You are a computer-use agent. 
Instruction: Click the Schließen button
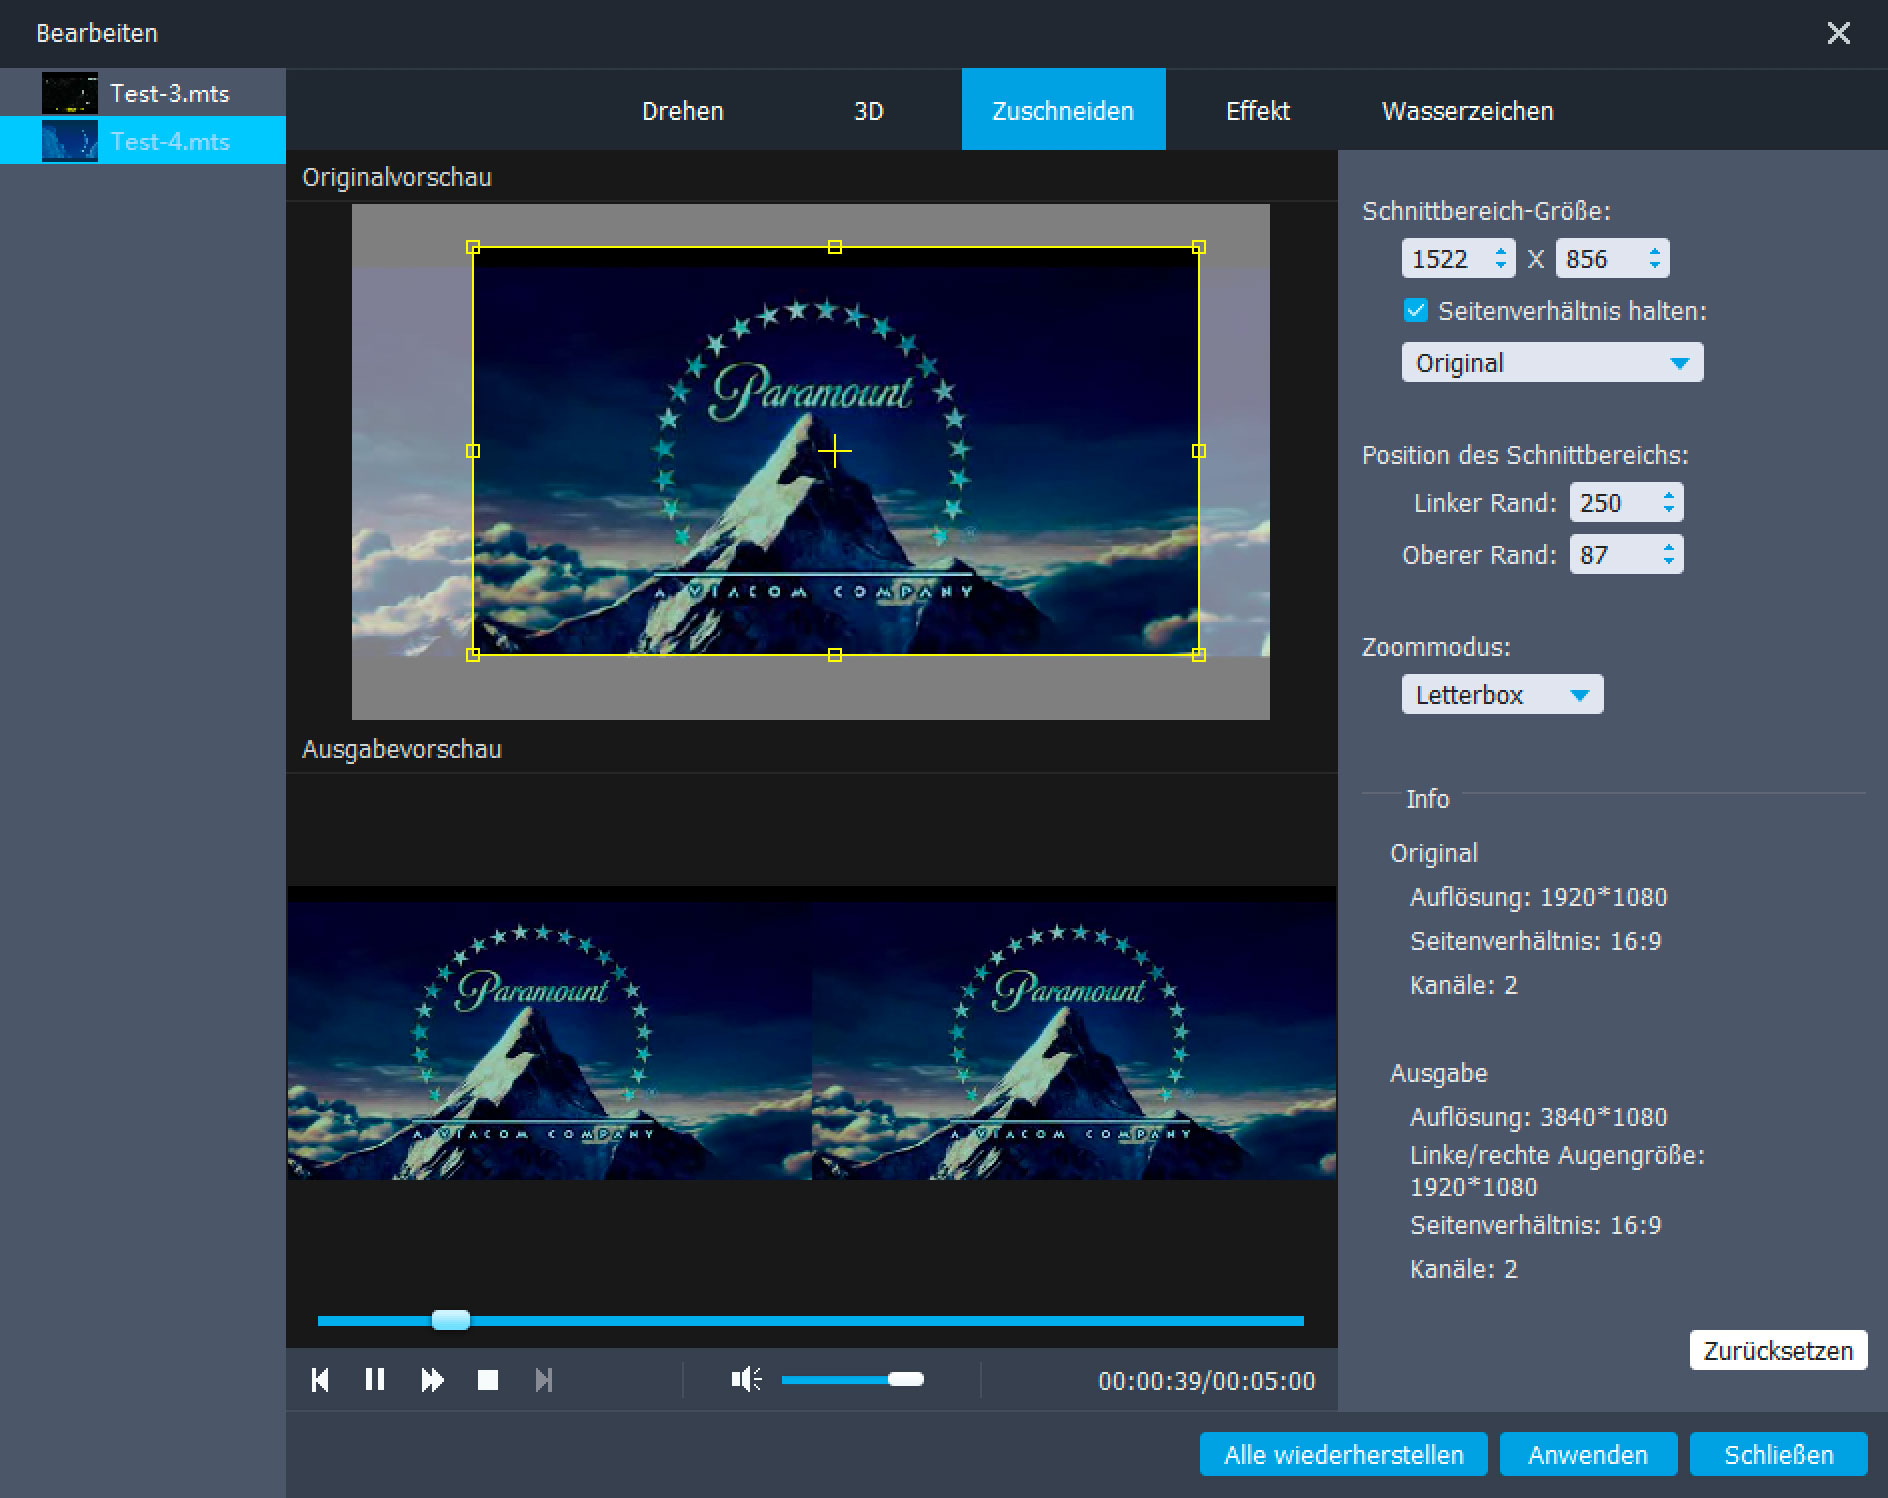pyautogui.click(x=1778, y=1454)
